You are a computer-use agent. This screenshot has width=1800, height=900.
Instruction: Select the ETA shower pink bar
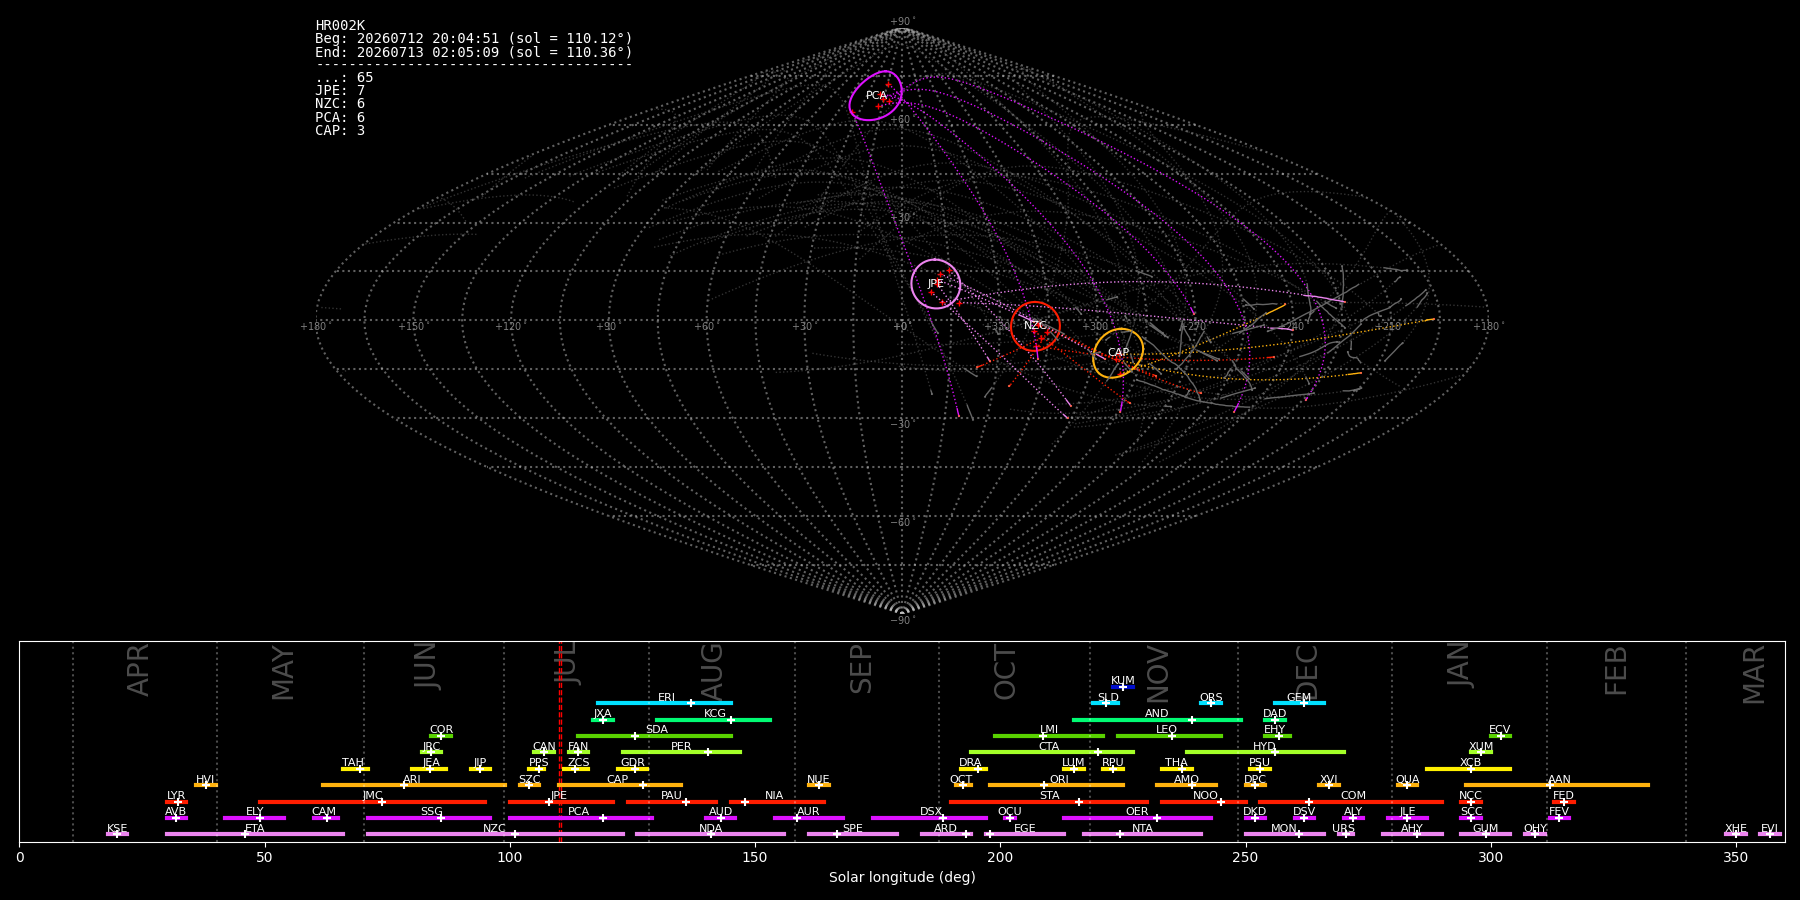[x=255, y=834]
